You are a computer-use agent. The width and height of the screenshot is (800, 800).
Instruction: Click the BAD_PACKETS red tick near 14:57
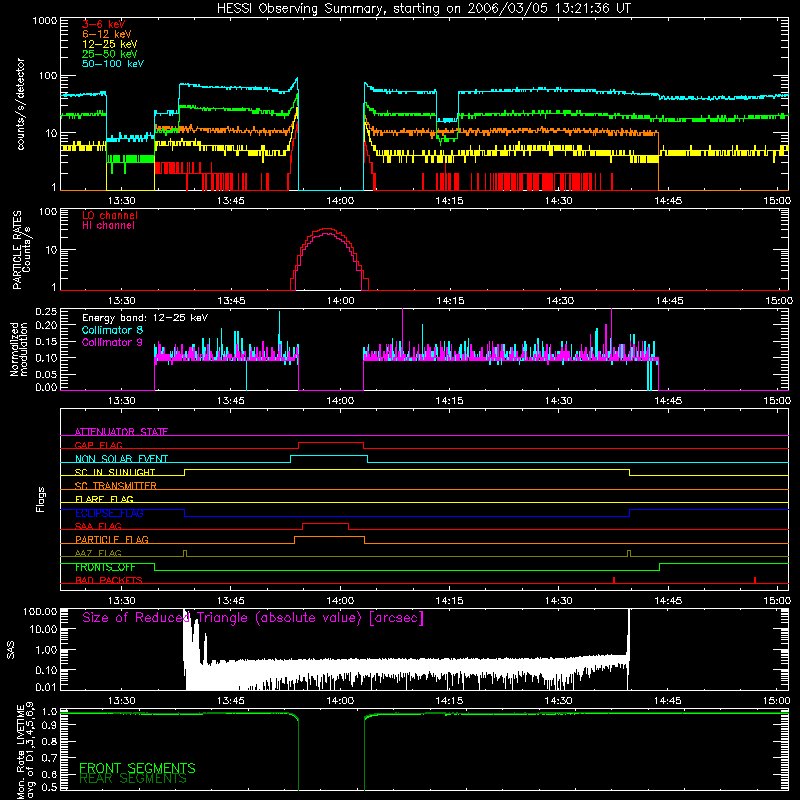[x=755, y=580]
